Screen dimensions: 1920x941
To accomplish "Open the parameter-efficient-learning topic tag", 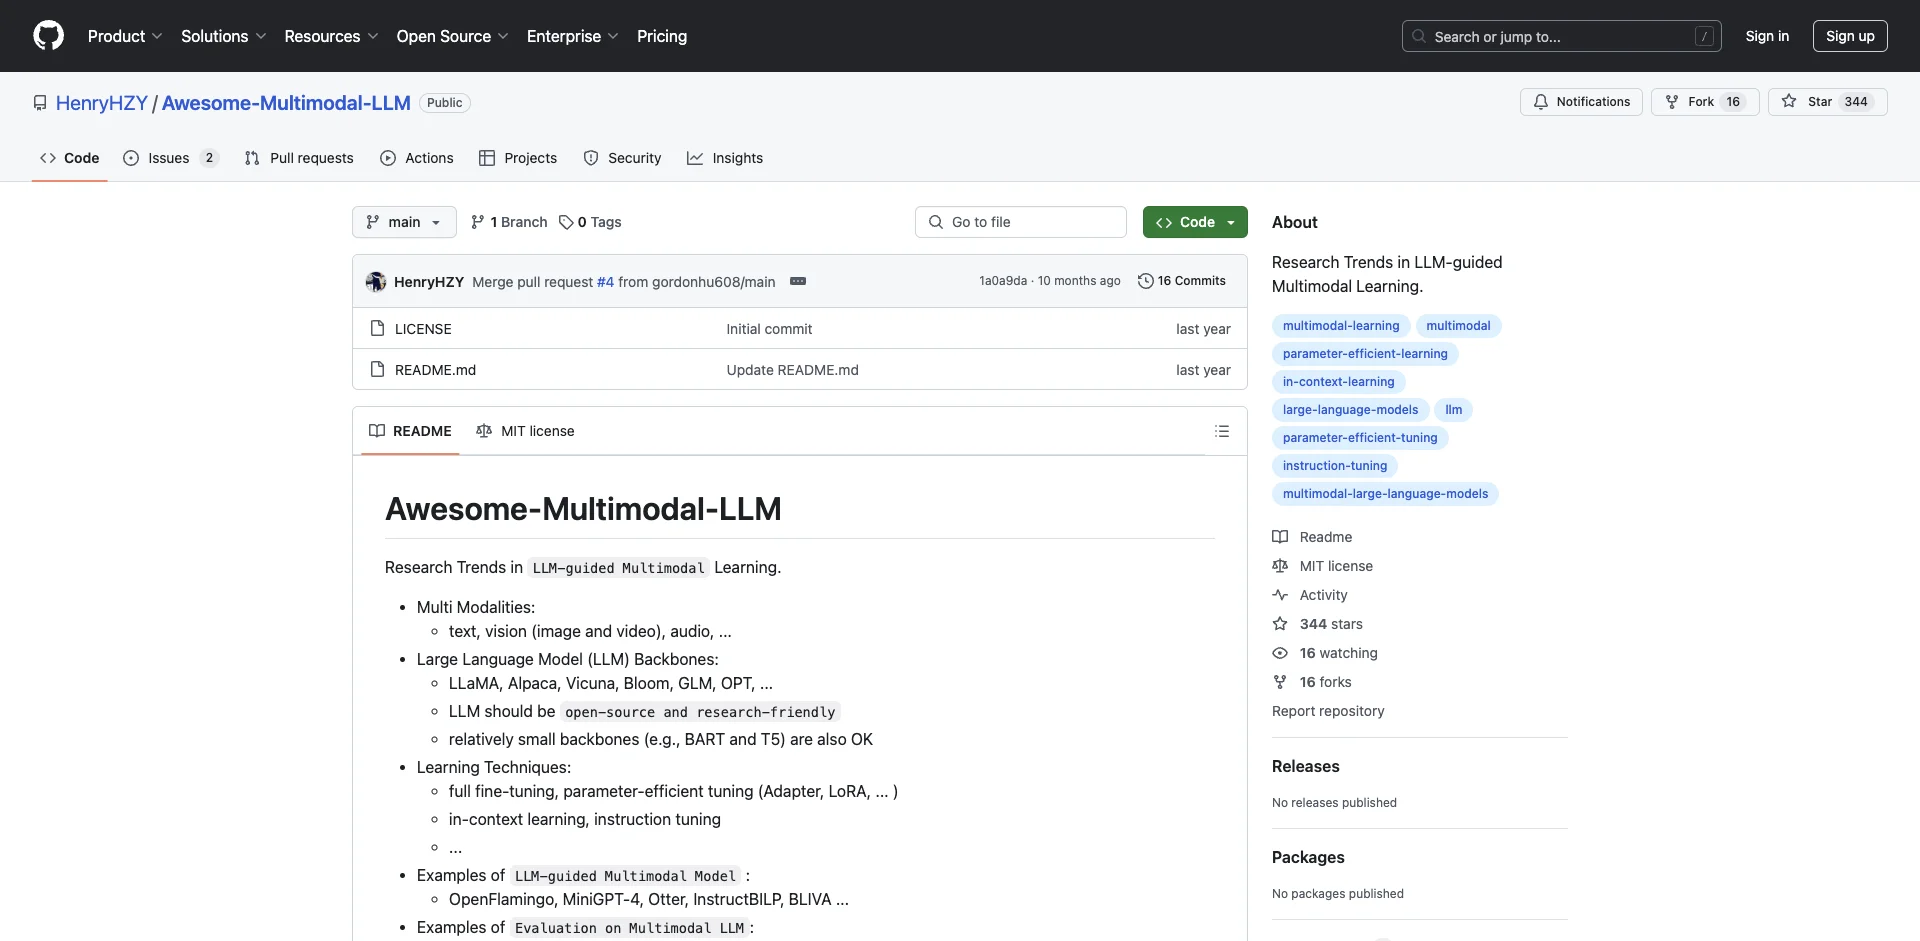I will pos(1365,354).
